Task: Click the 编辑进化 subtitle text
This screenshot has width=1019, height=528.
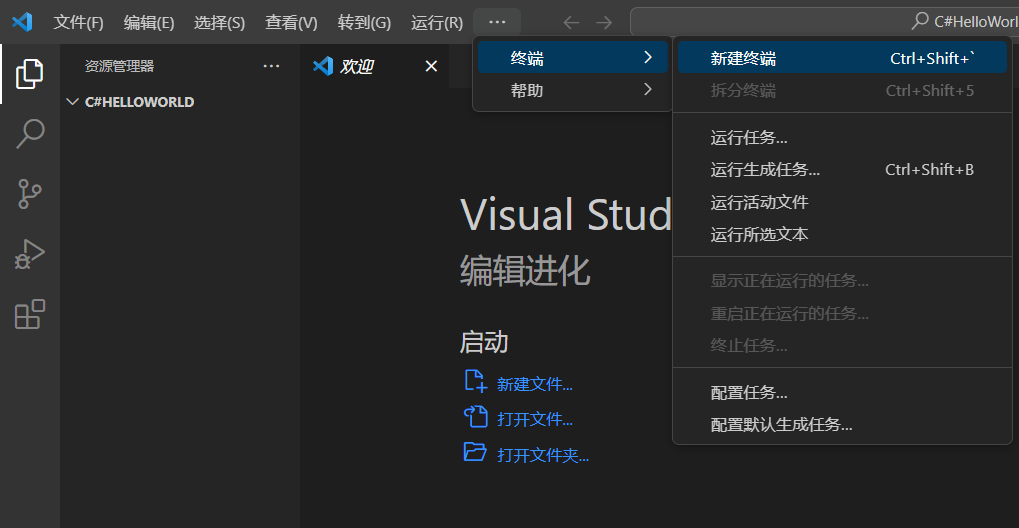Action: pyautogui.click(x=525, y=270)
